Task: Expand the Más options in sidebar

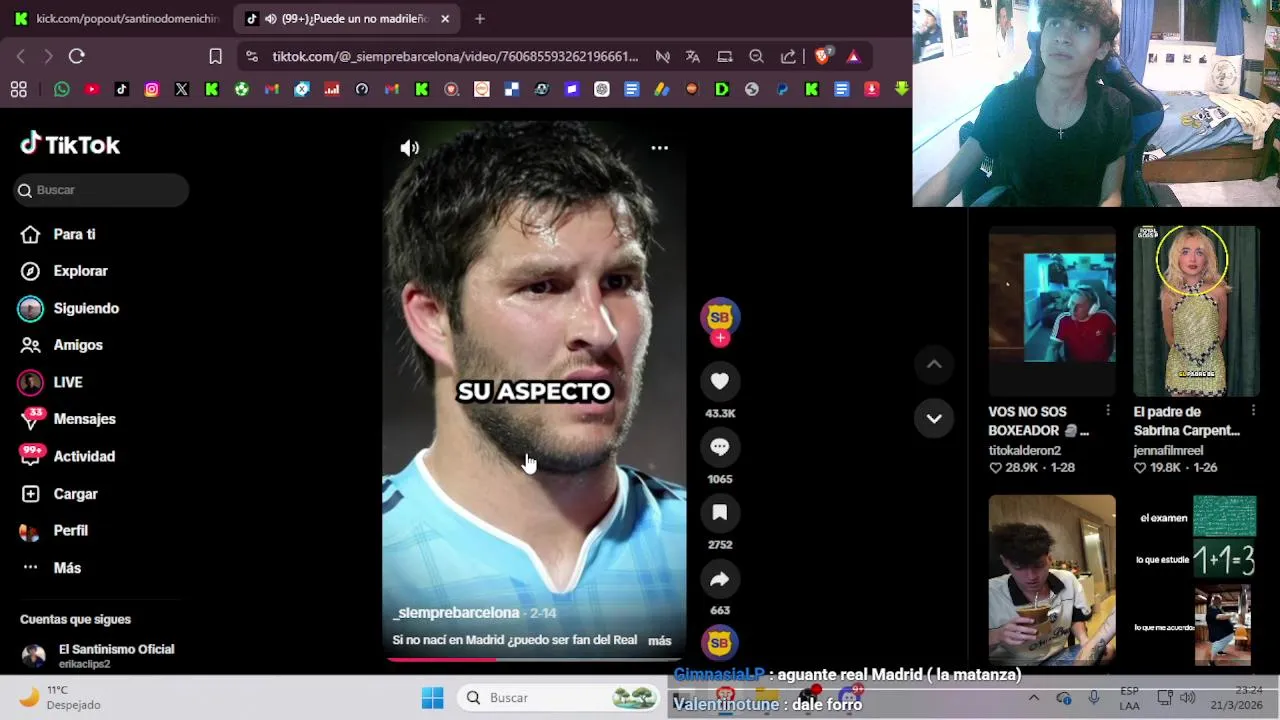Action: pos(51,568)
